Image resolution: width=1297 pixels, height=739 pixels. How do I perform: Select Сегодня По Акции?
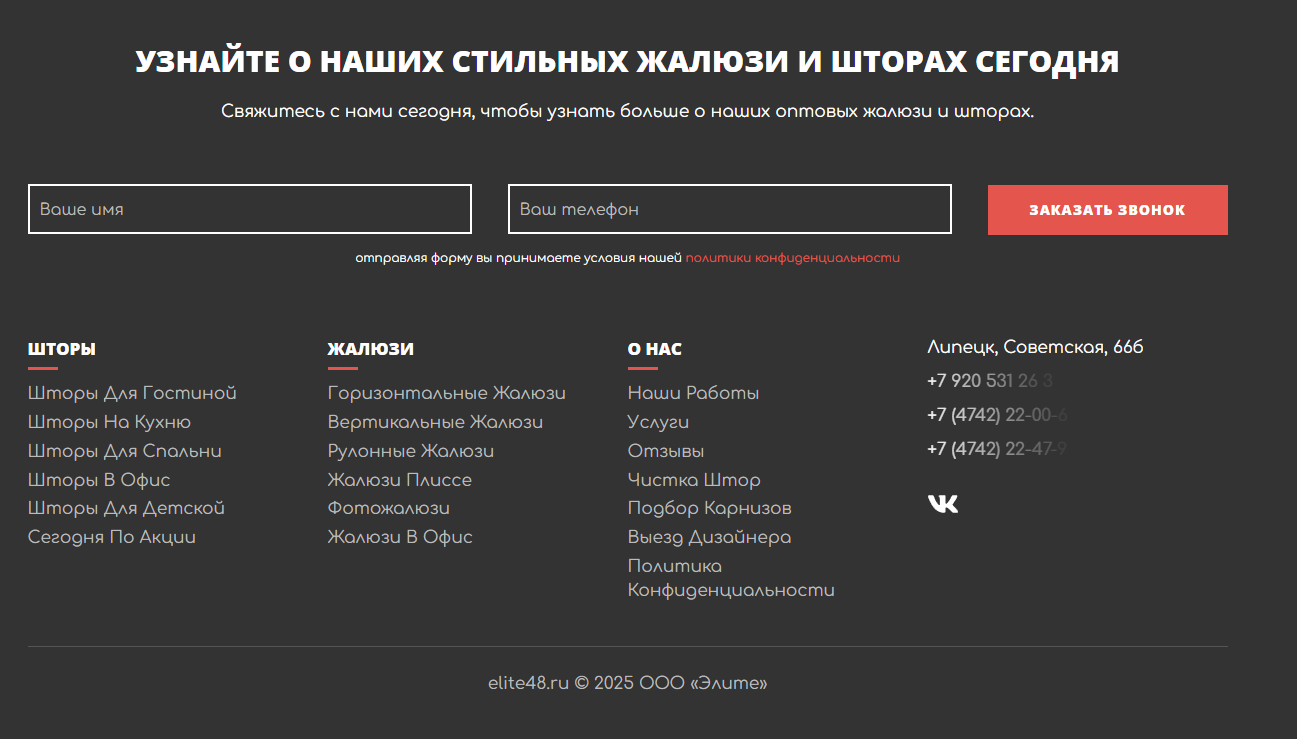coord(111,536)
